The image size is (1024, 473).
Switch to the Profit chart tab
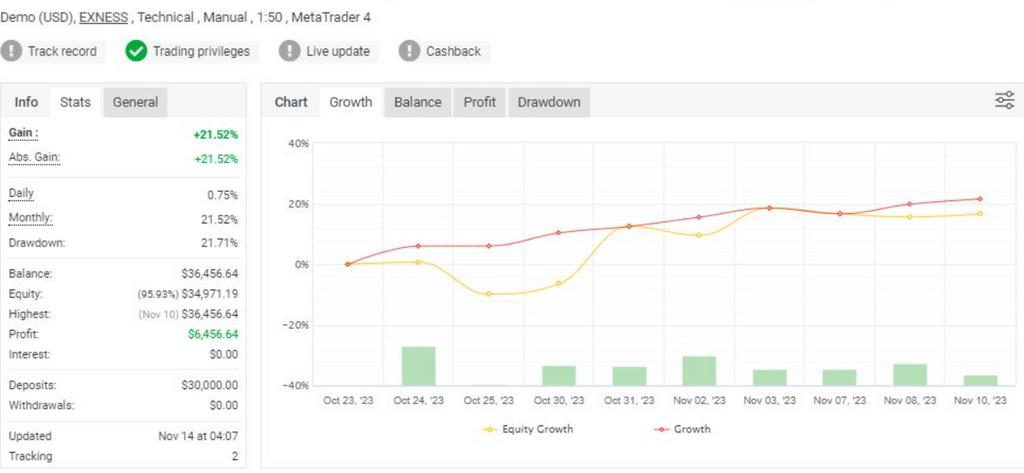point(480,102)
